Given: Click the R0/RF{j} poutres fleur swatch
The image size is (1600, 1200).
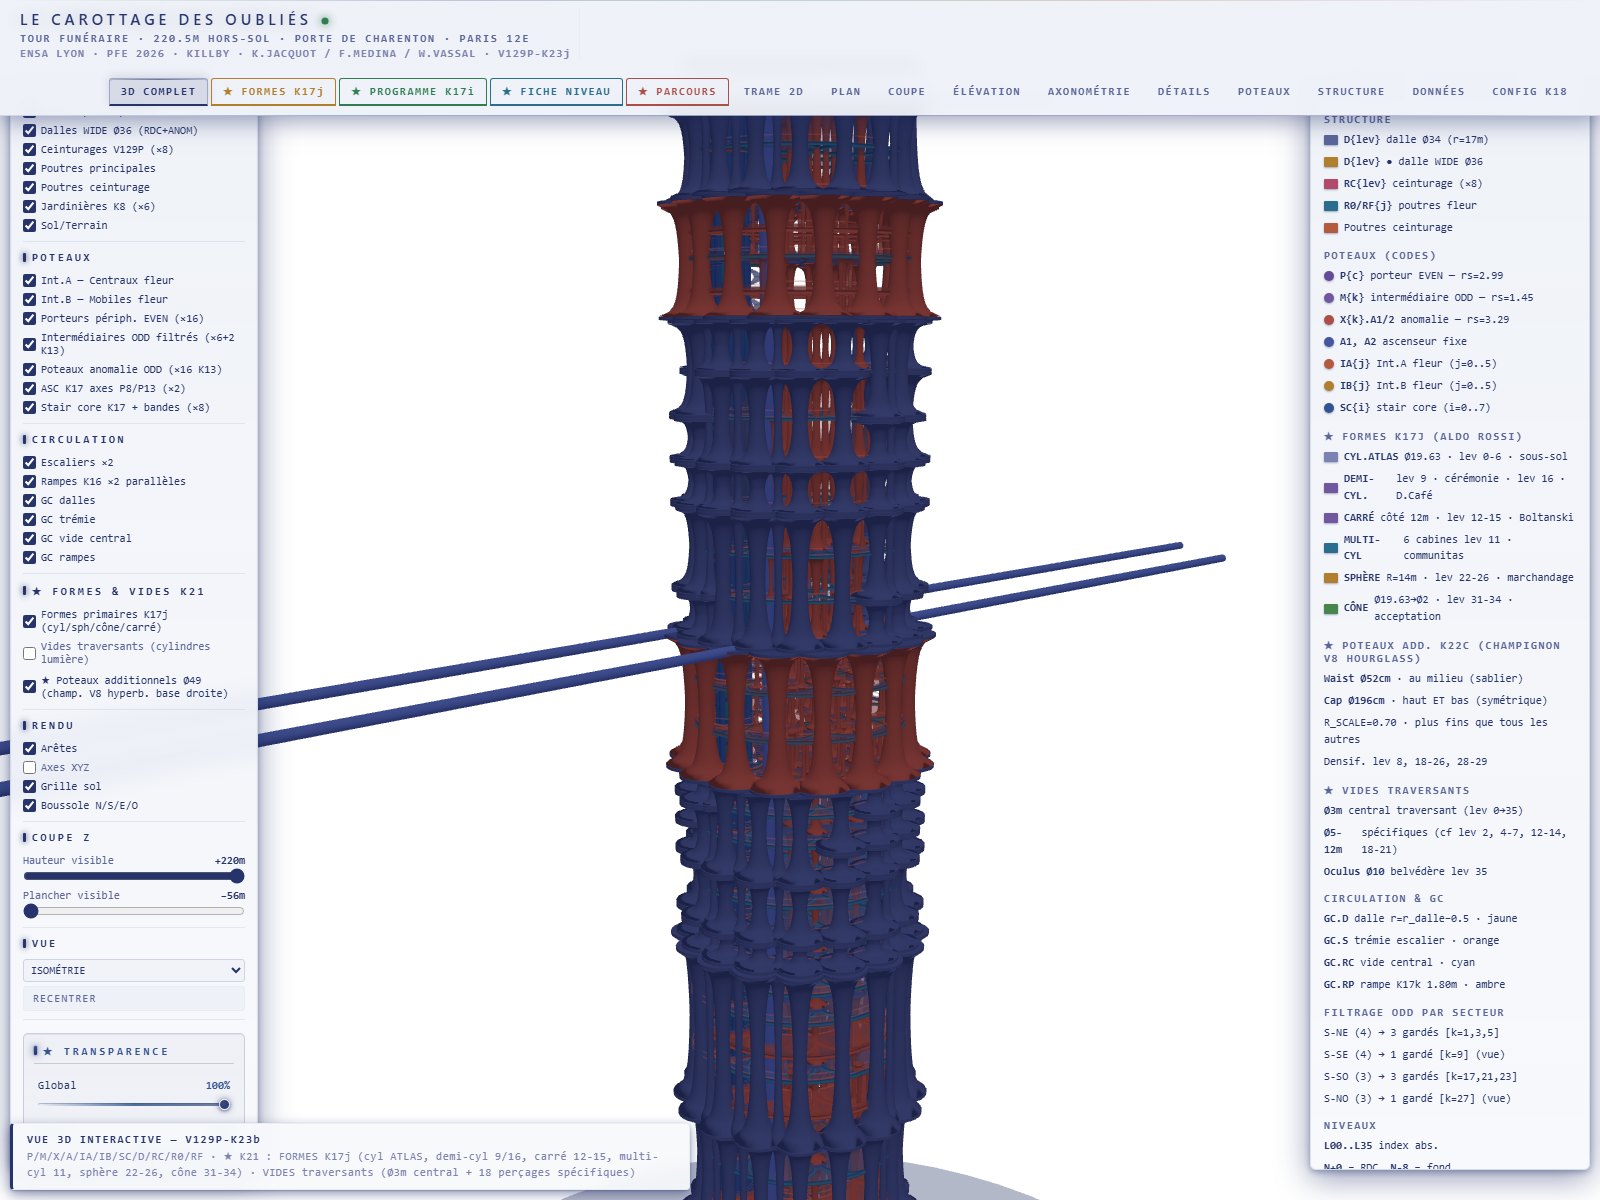Looking at the screenshot, I should click(1331, 206).
